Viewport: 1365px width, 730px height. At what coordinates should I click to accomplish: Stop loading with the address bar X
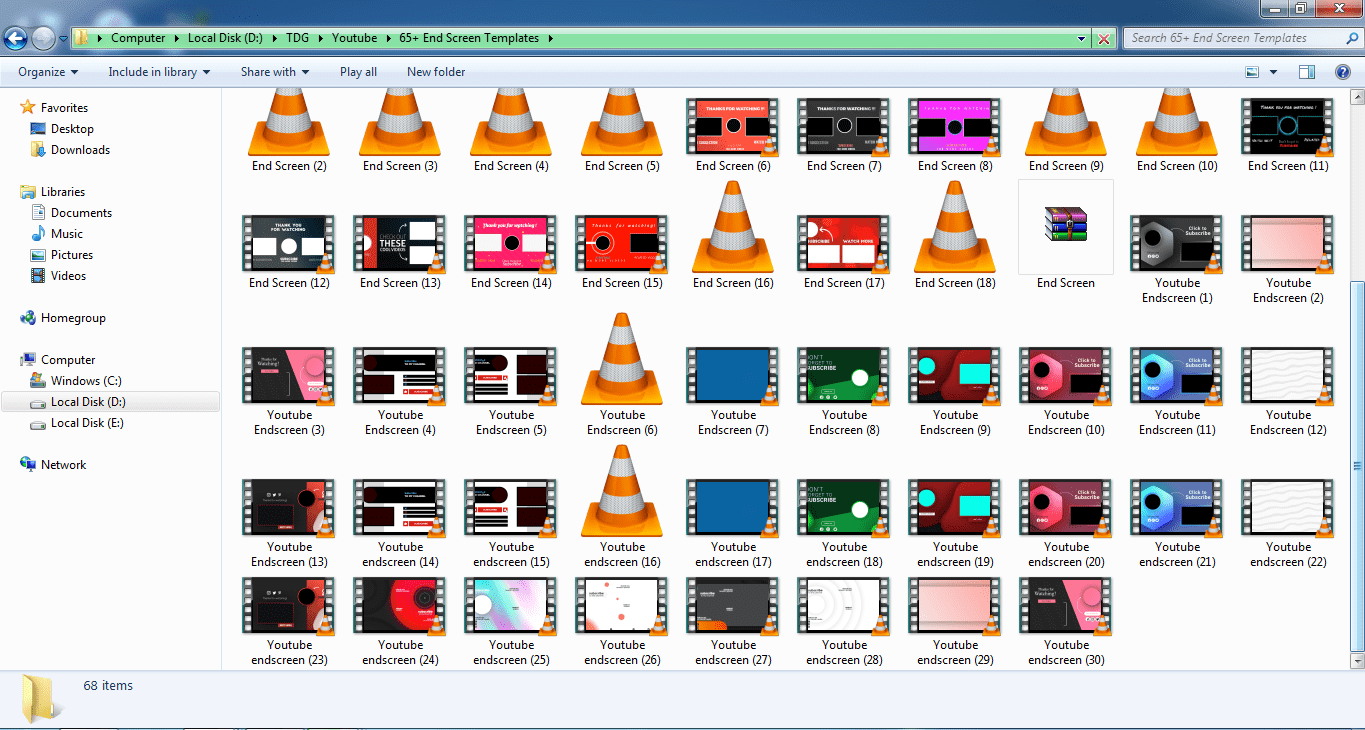pos(1104,39)
